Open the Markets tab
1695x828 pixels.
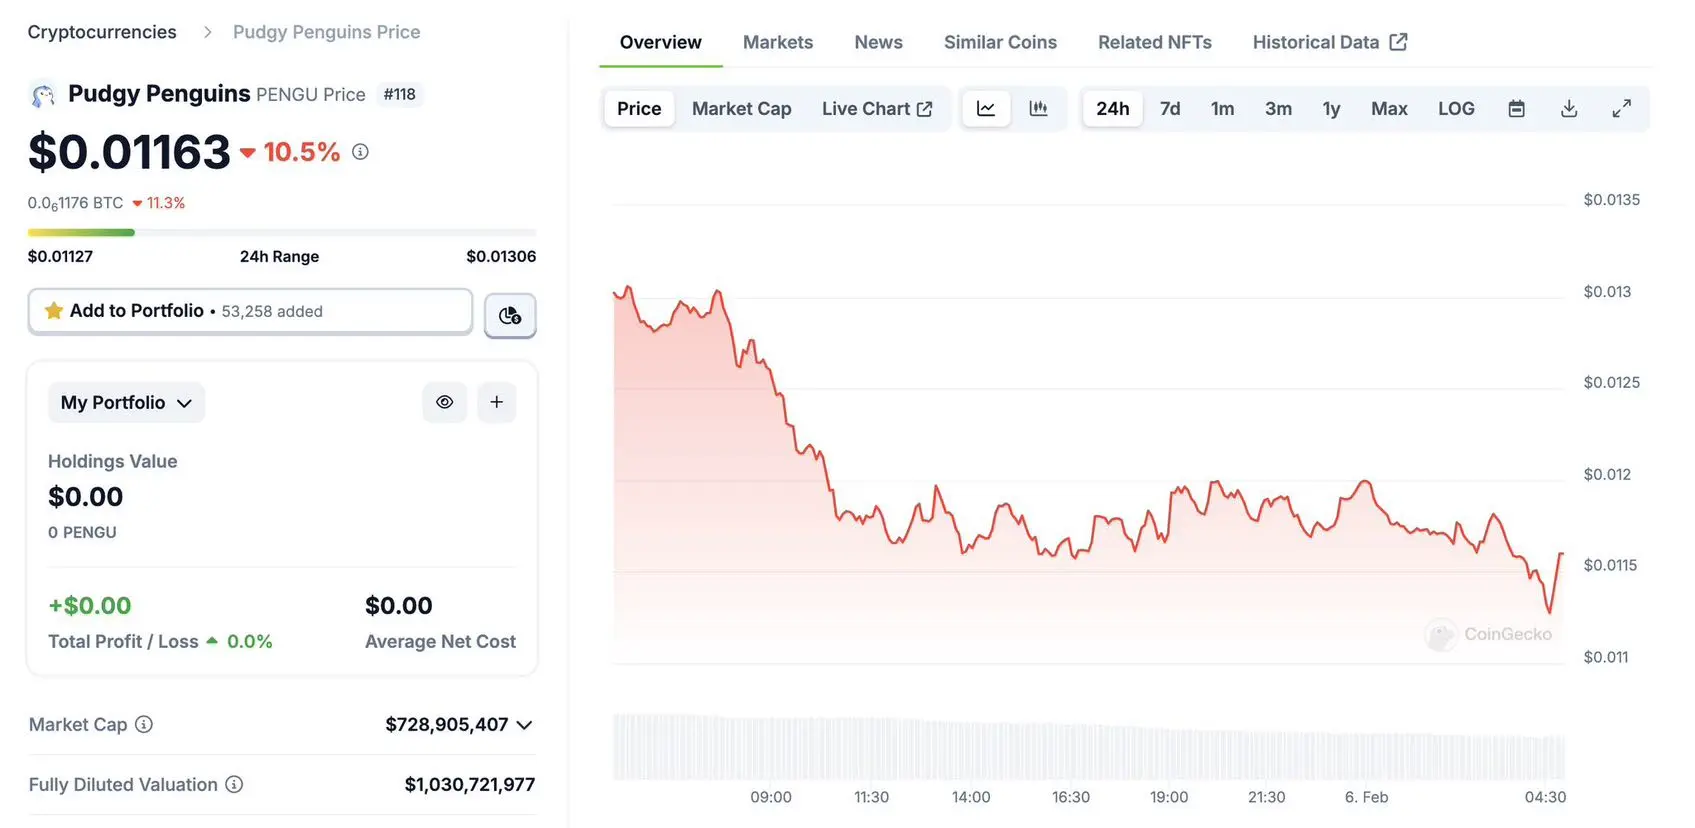pyautogui.click(x=777, y=42)
